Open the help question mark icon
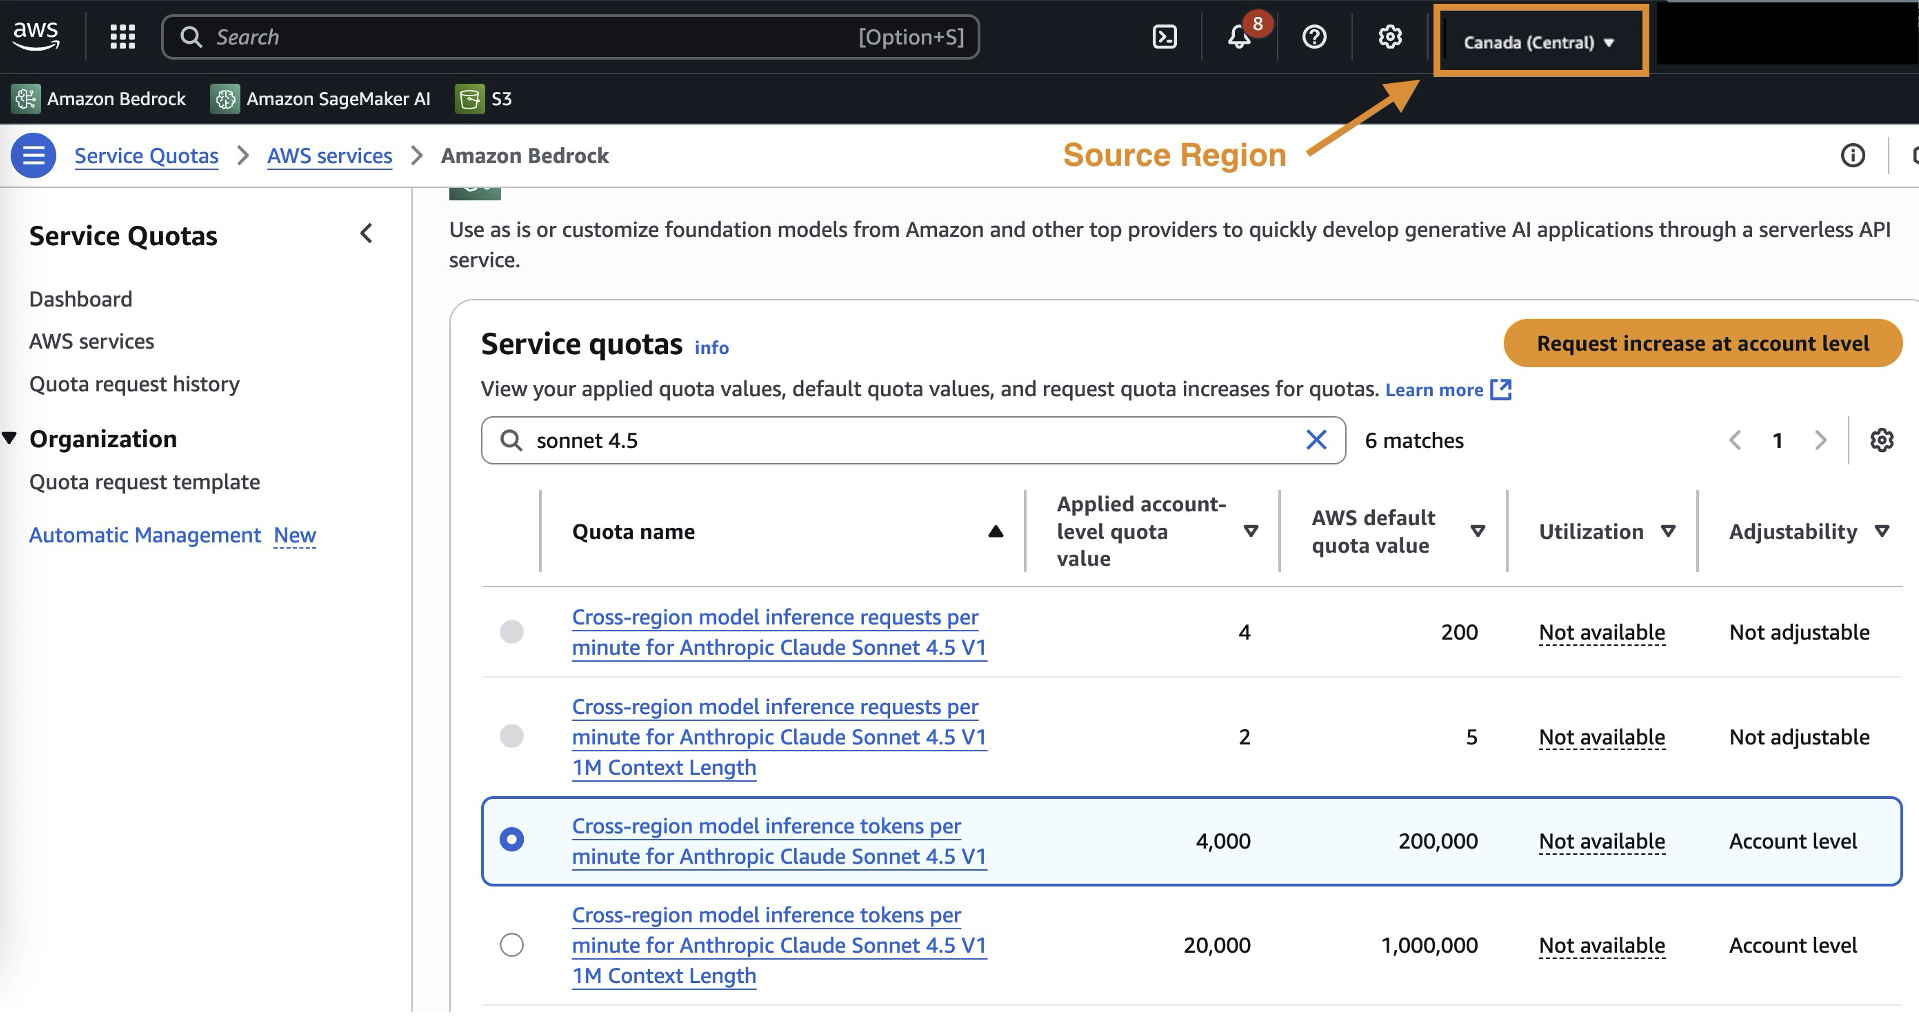This screenshot has width=1919, height=1035. click(x=1314, y=37)
